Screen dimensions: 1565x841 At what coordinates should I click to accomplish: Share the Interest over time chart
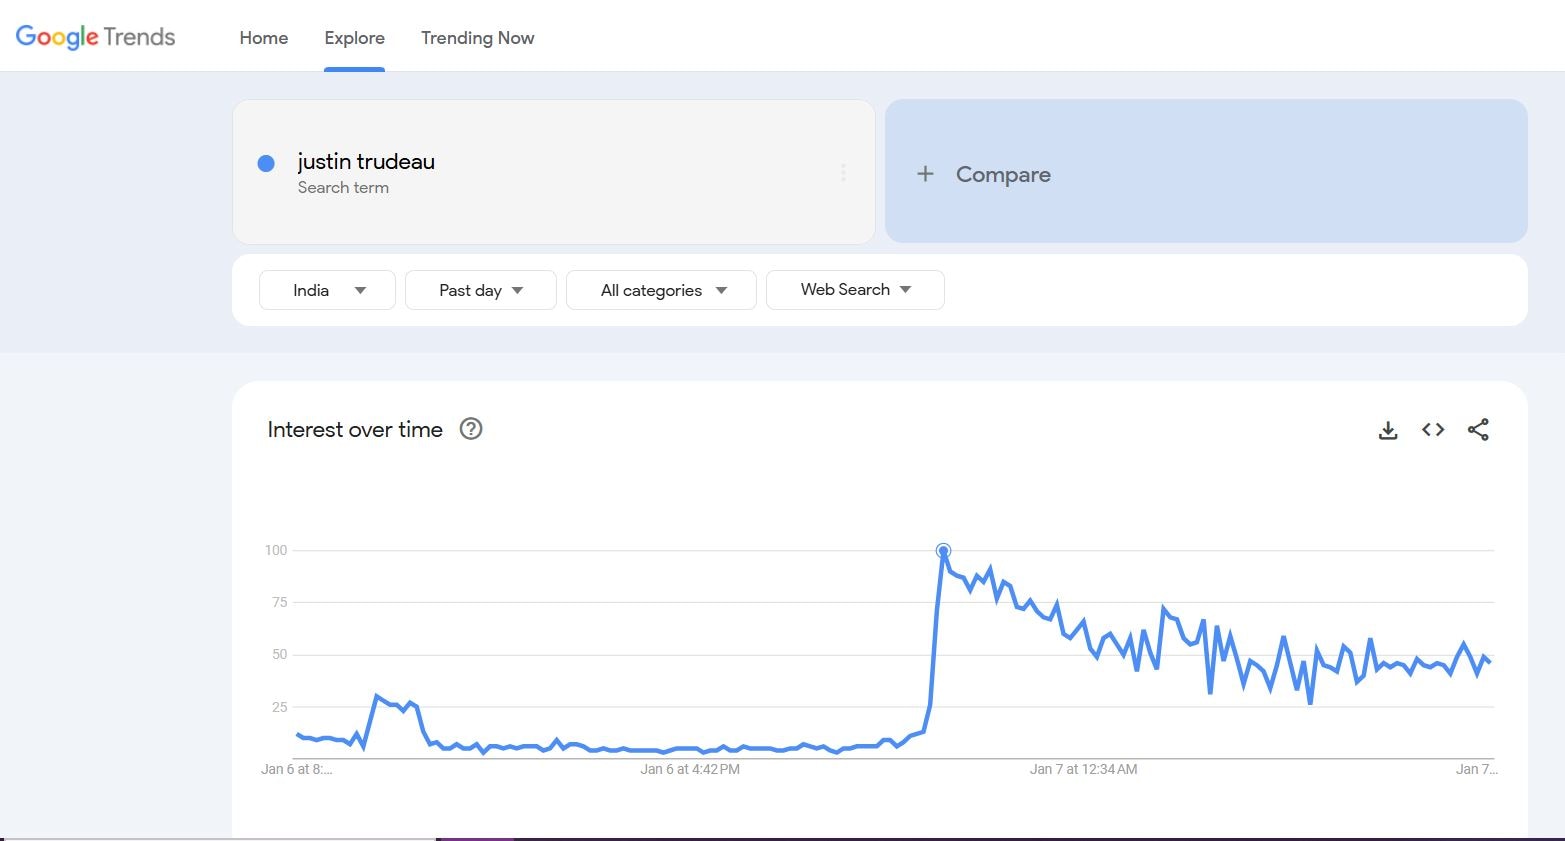(x=1478, y=430)
